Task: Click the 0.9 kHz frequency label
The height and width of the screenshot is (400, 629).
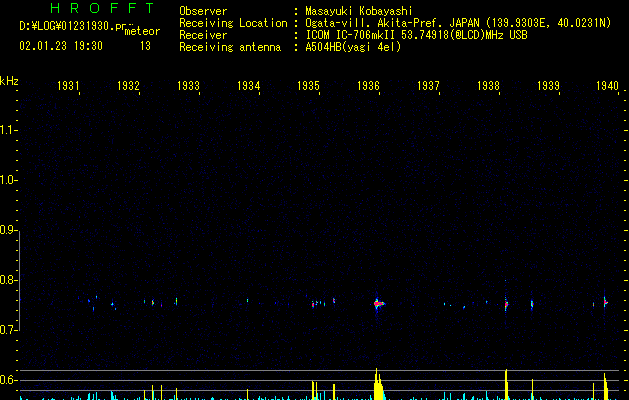Action: (x=7, y=230)
